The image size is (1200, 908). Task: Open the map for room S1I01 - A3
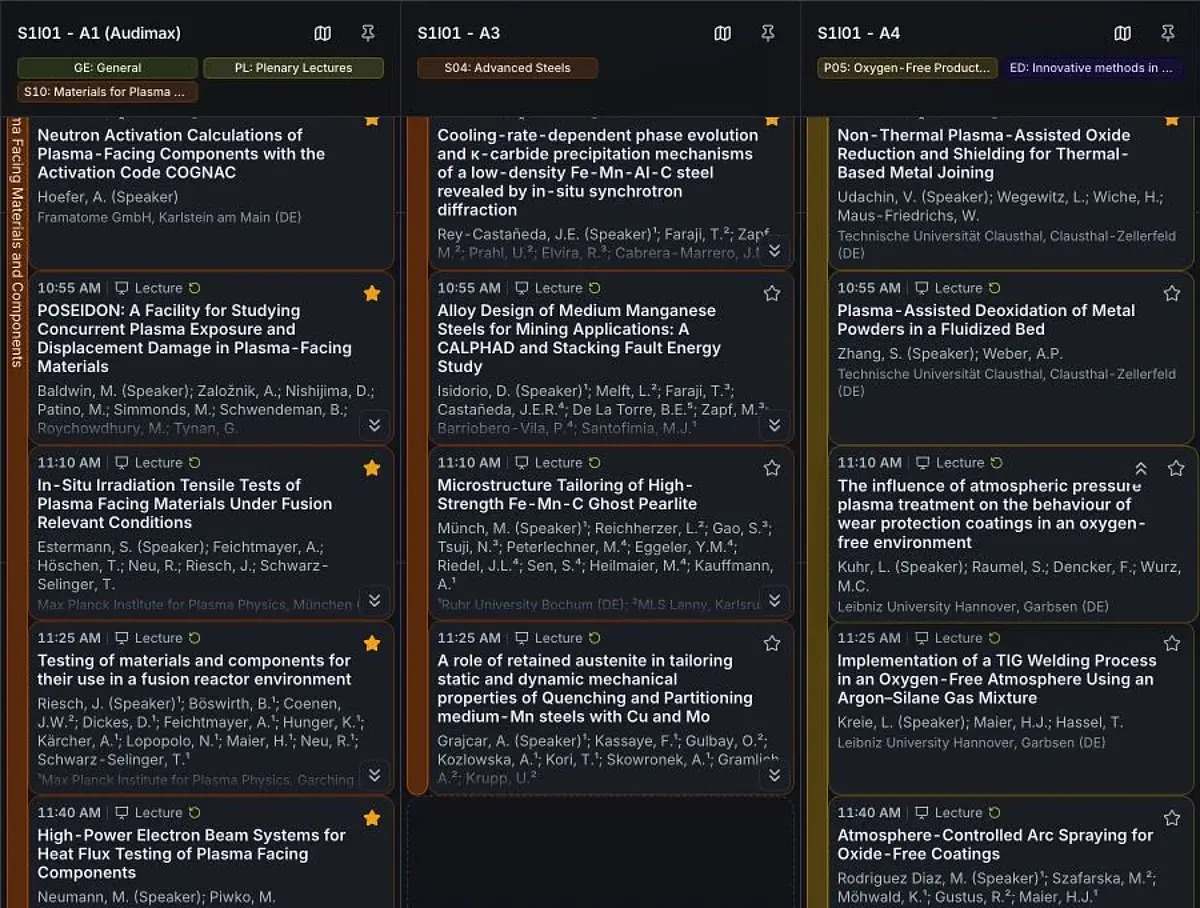(x=723, y=33)
